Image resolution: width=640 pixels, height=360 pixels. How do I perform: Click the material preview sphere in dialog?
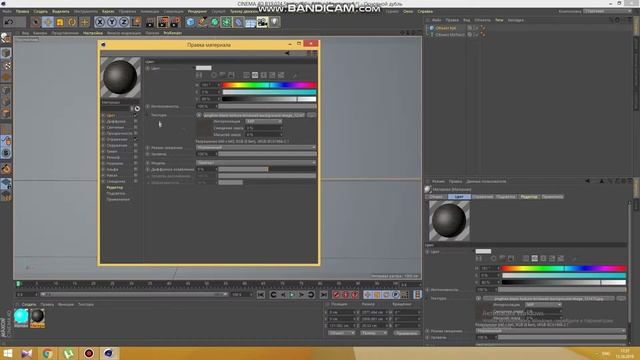click(x=120, y=77)
